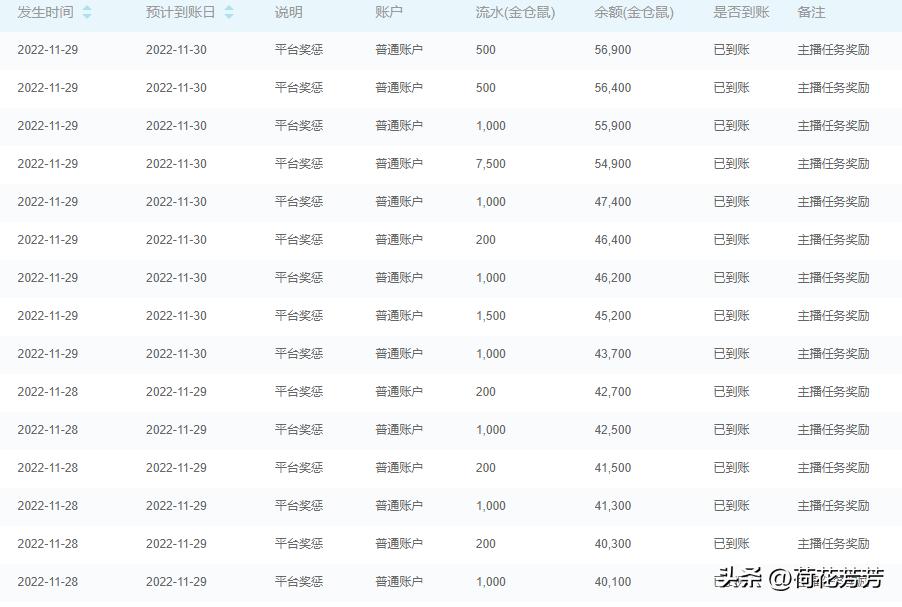
Task: Sort table by the 发生时间 column header
Action: pyautogui.click(x=44, y=13)
